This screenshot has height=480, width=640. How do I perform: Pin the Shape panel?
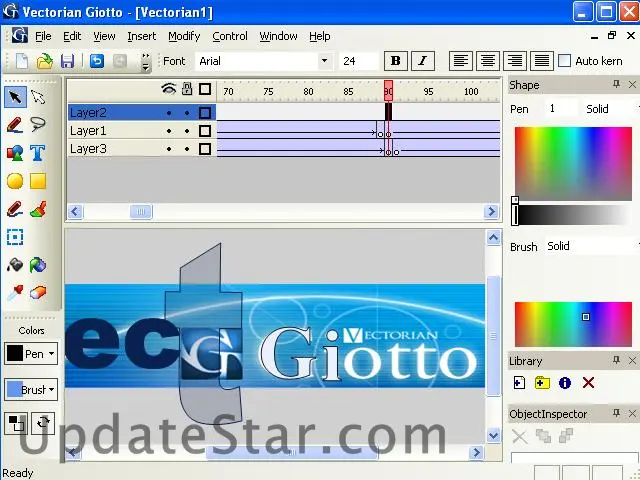click(616, 84)
